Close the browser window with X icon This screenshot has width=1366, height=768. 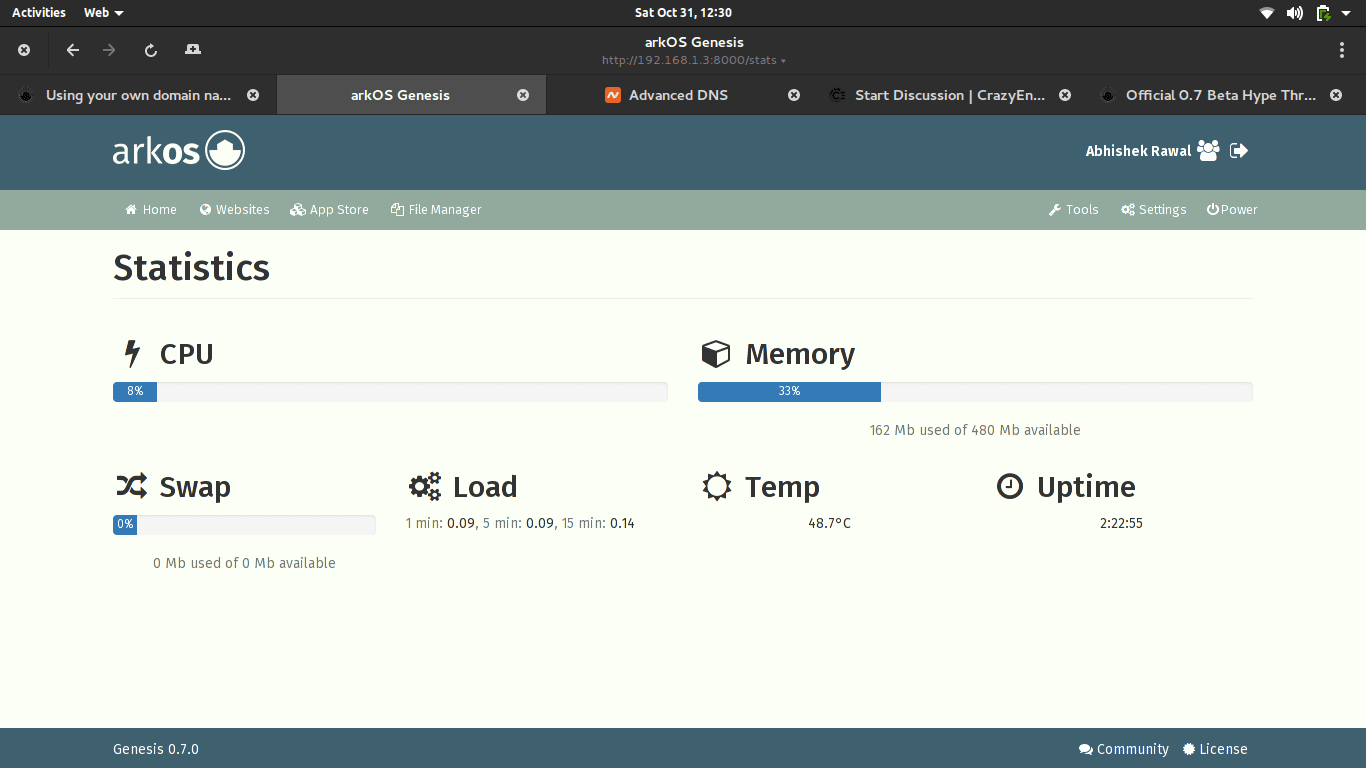[x=24, y=50]
